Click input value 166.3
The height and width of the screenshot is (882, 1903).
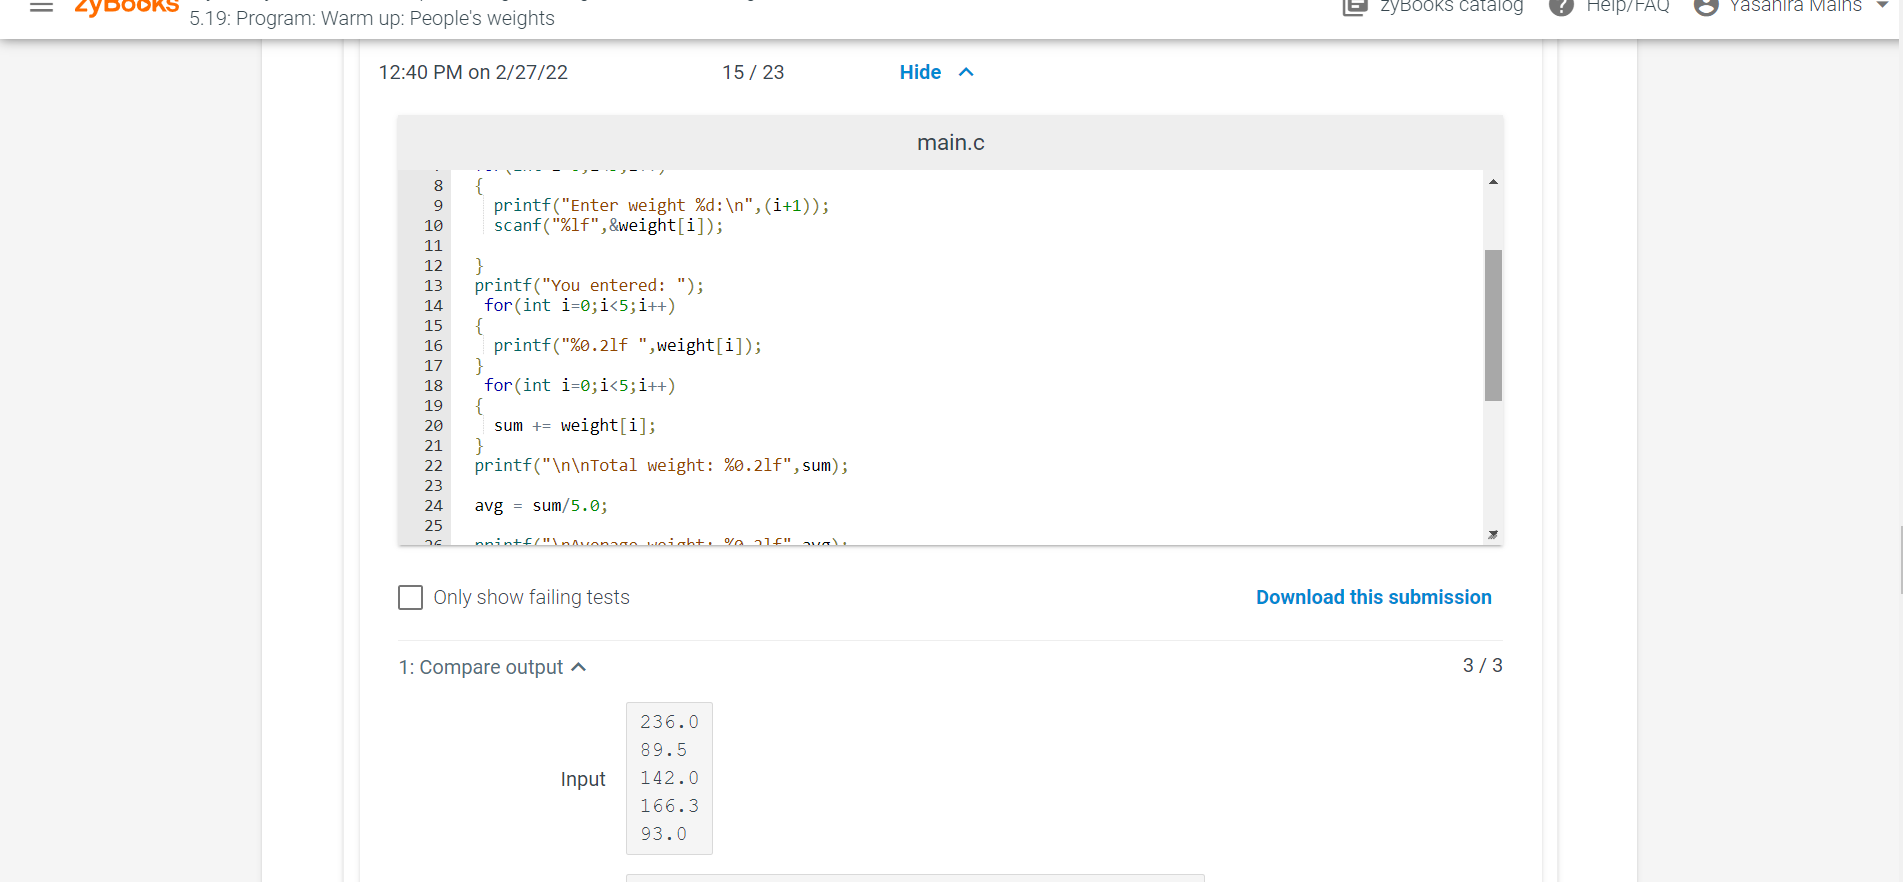pyautogui.click(x=669, y=806)
